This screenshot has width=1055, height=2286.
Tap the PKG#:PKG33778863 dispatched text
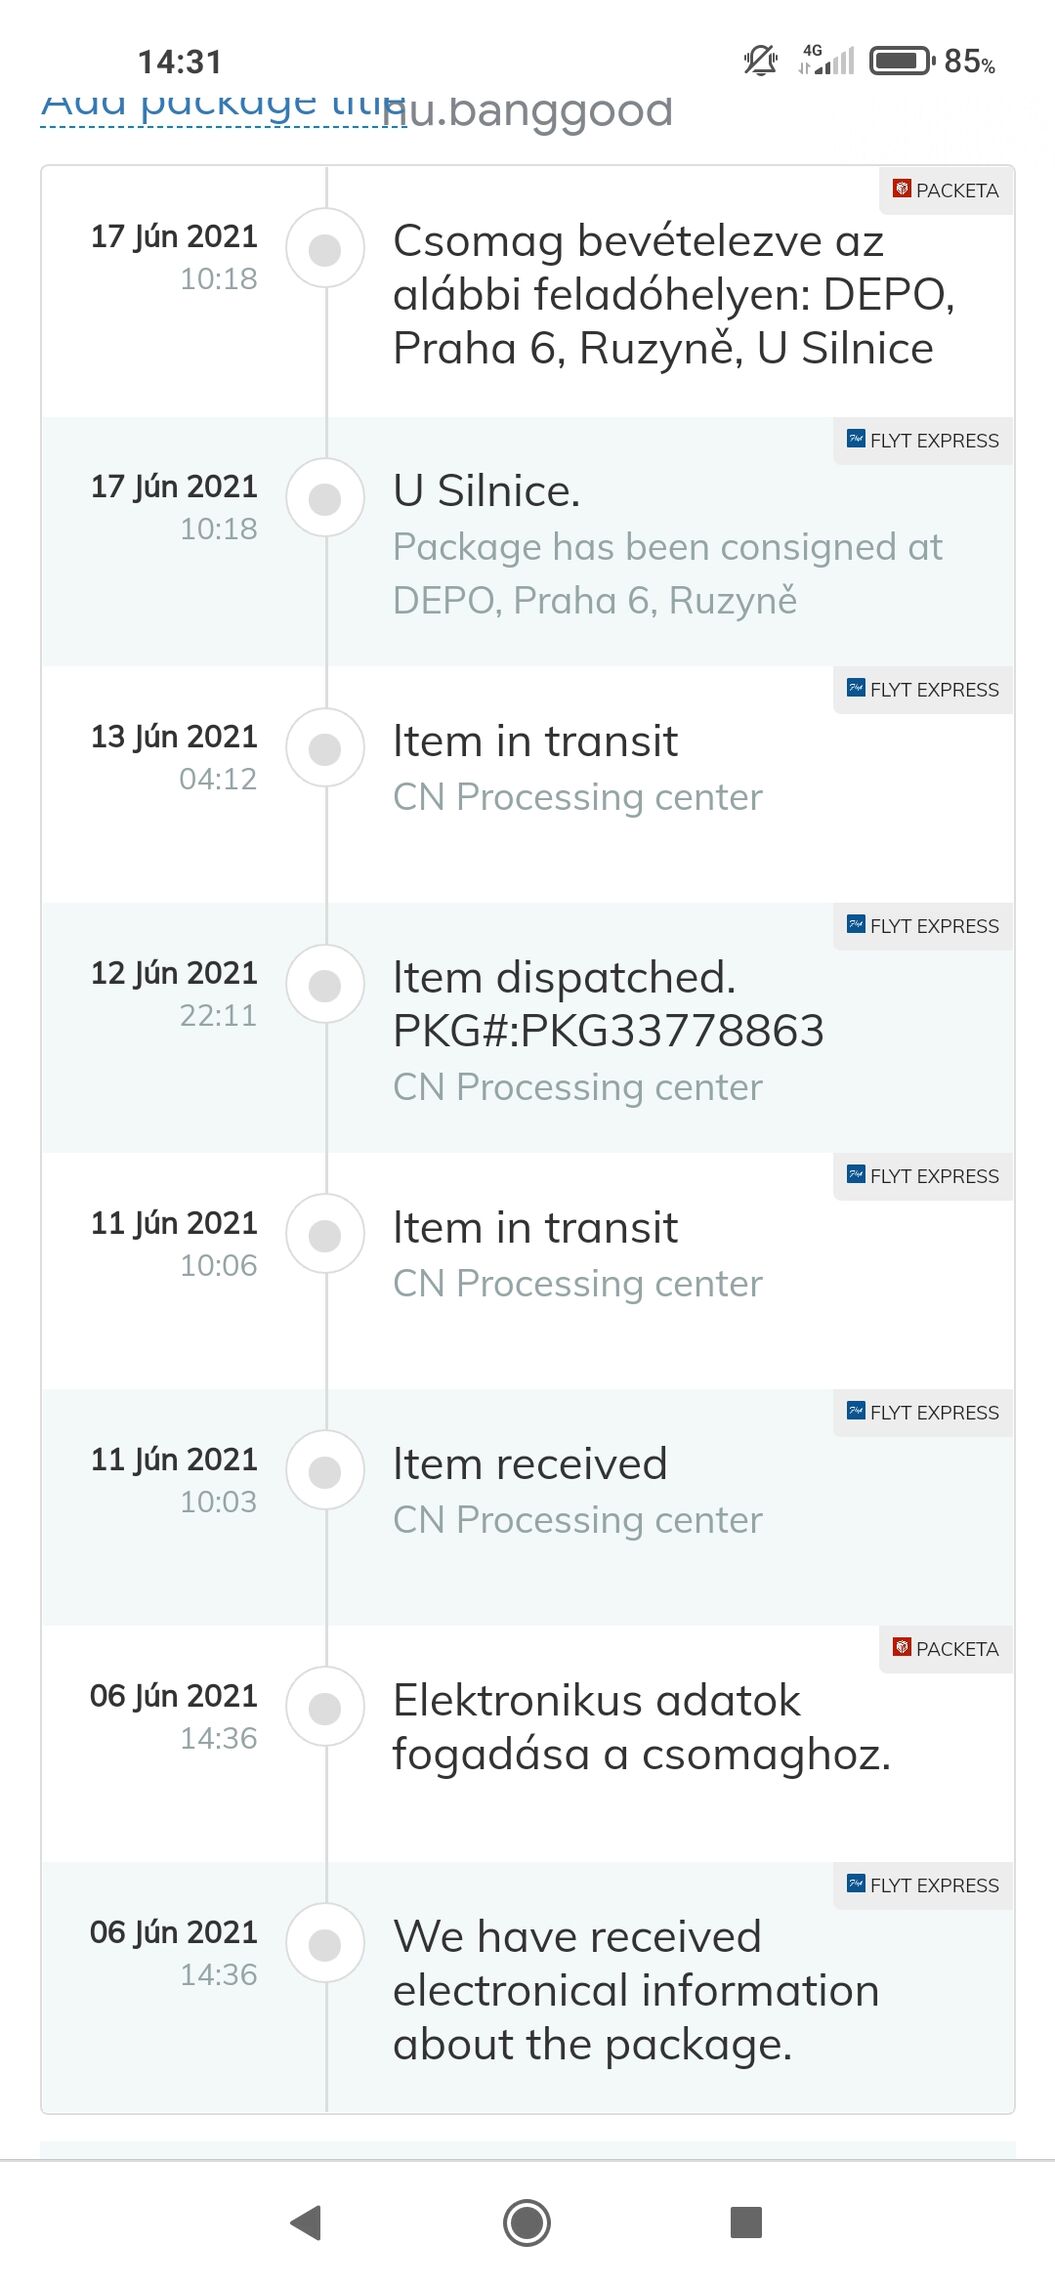click(x=608, y=1031)
